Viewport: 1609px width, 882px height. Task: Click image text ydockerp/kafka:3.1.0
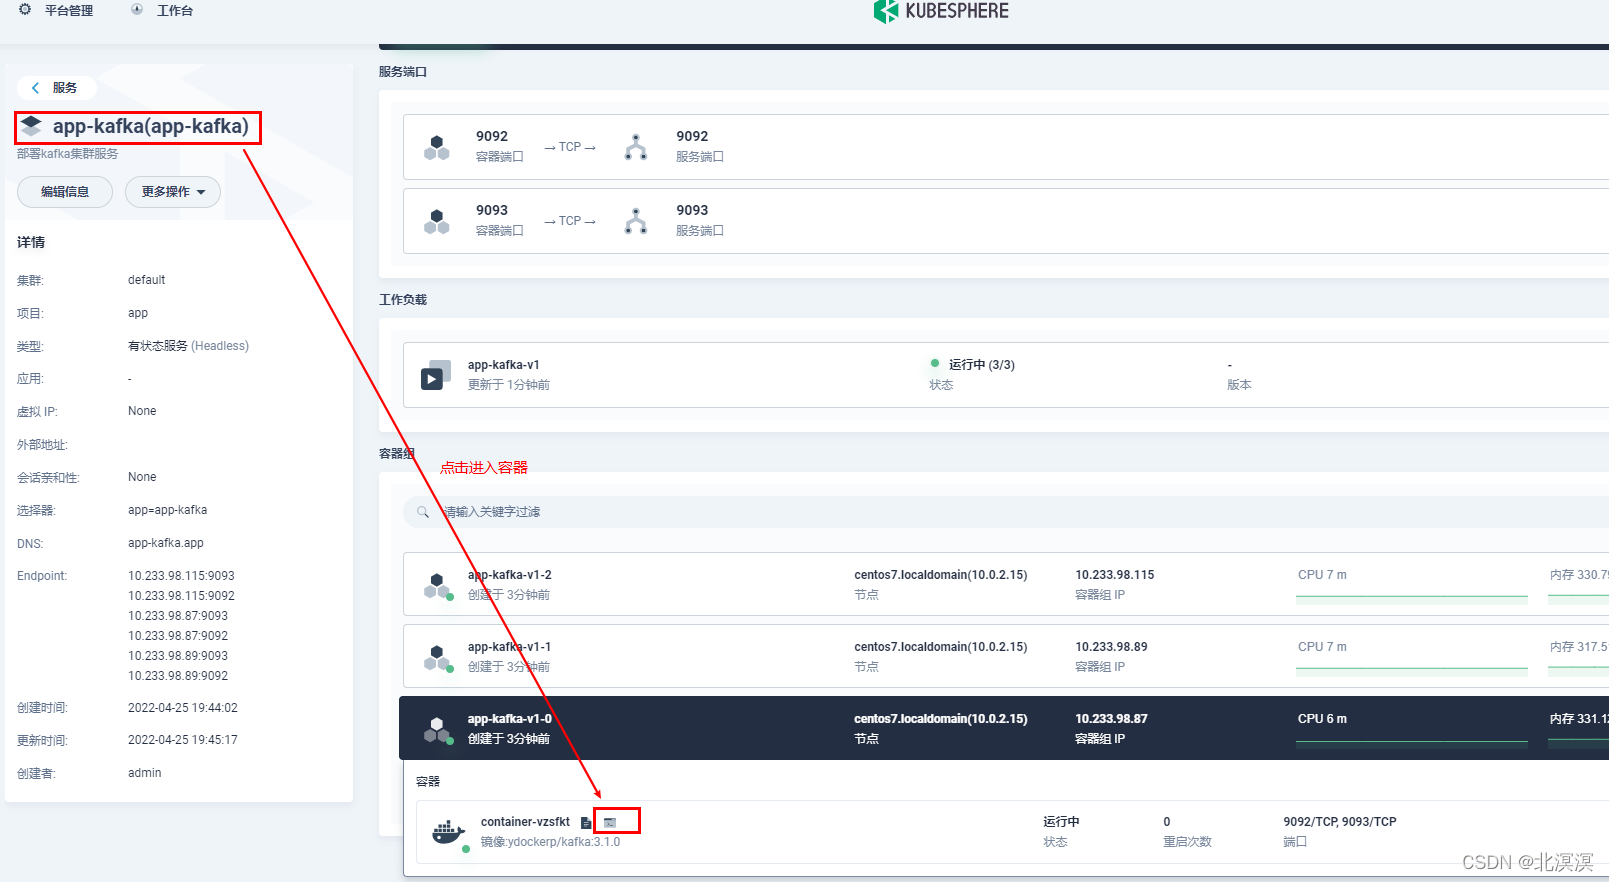tap(564, 842)
